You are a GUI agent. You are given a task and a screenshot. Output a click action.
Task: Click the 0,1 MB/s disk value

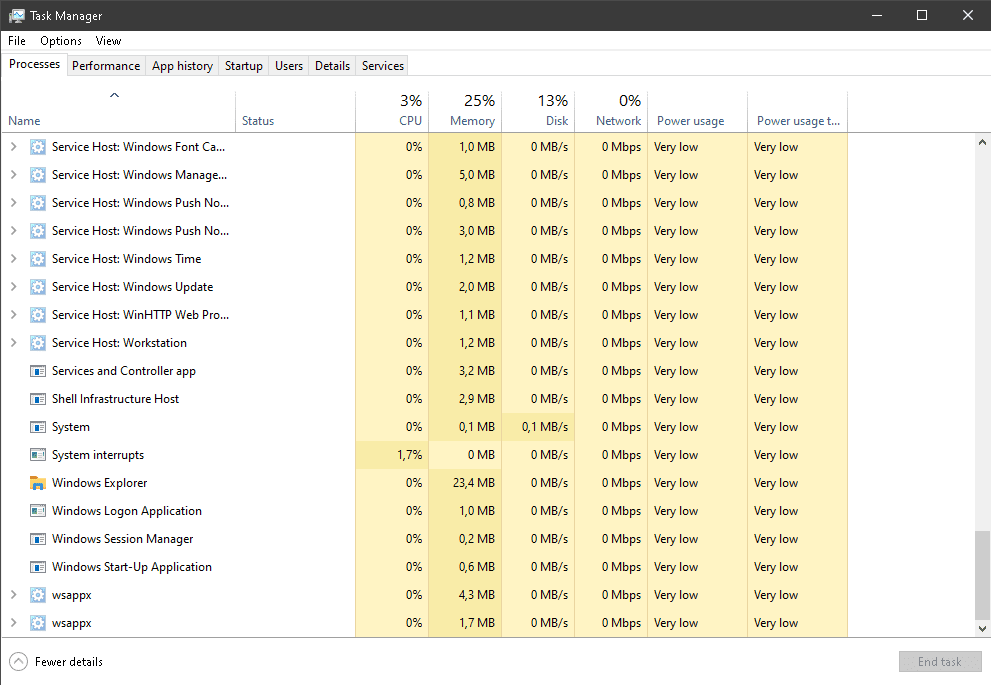[x=545, y=427]
